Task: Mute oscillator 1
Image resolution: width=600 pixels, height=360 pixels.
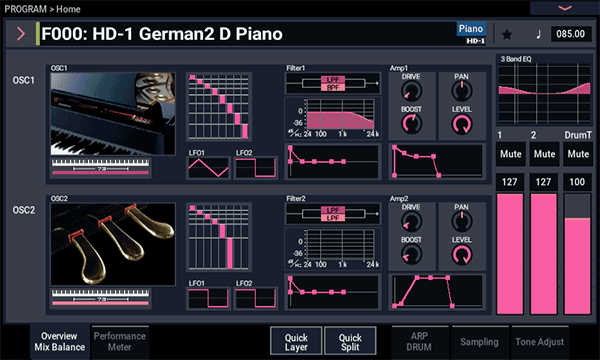Action: tap(511, 154)
